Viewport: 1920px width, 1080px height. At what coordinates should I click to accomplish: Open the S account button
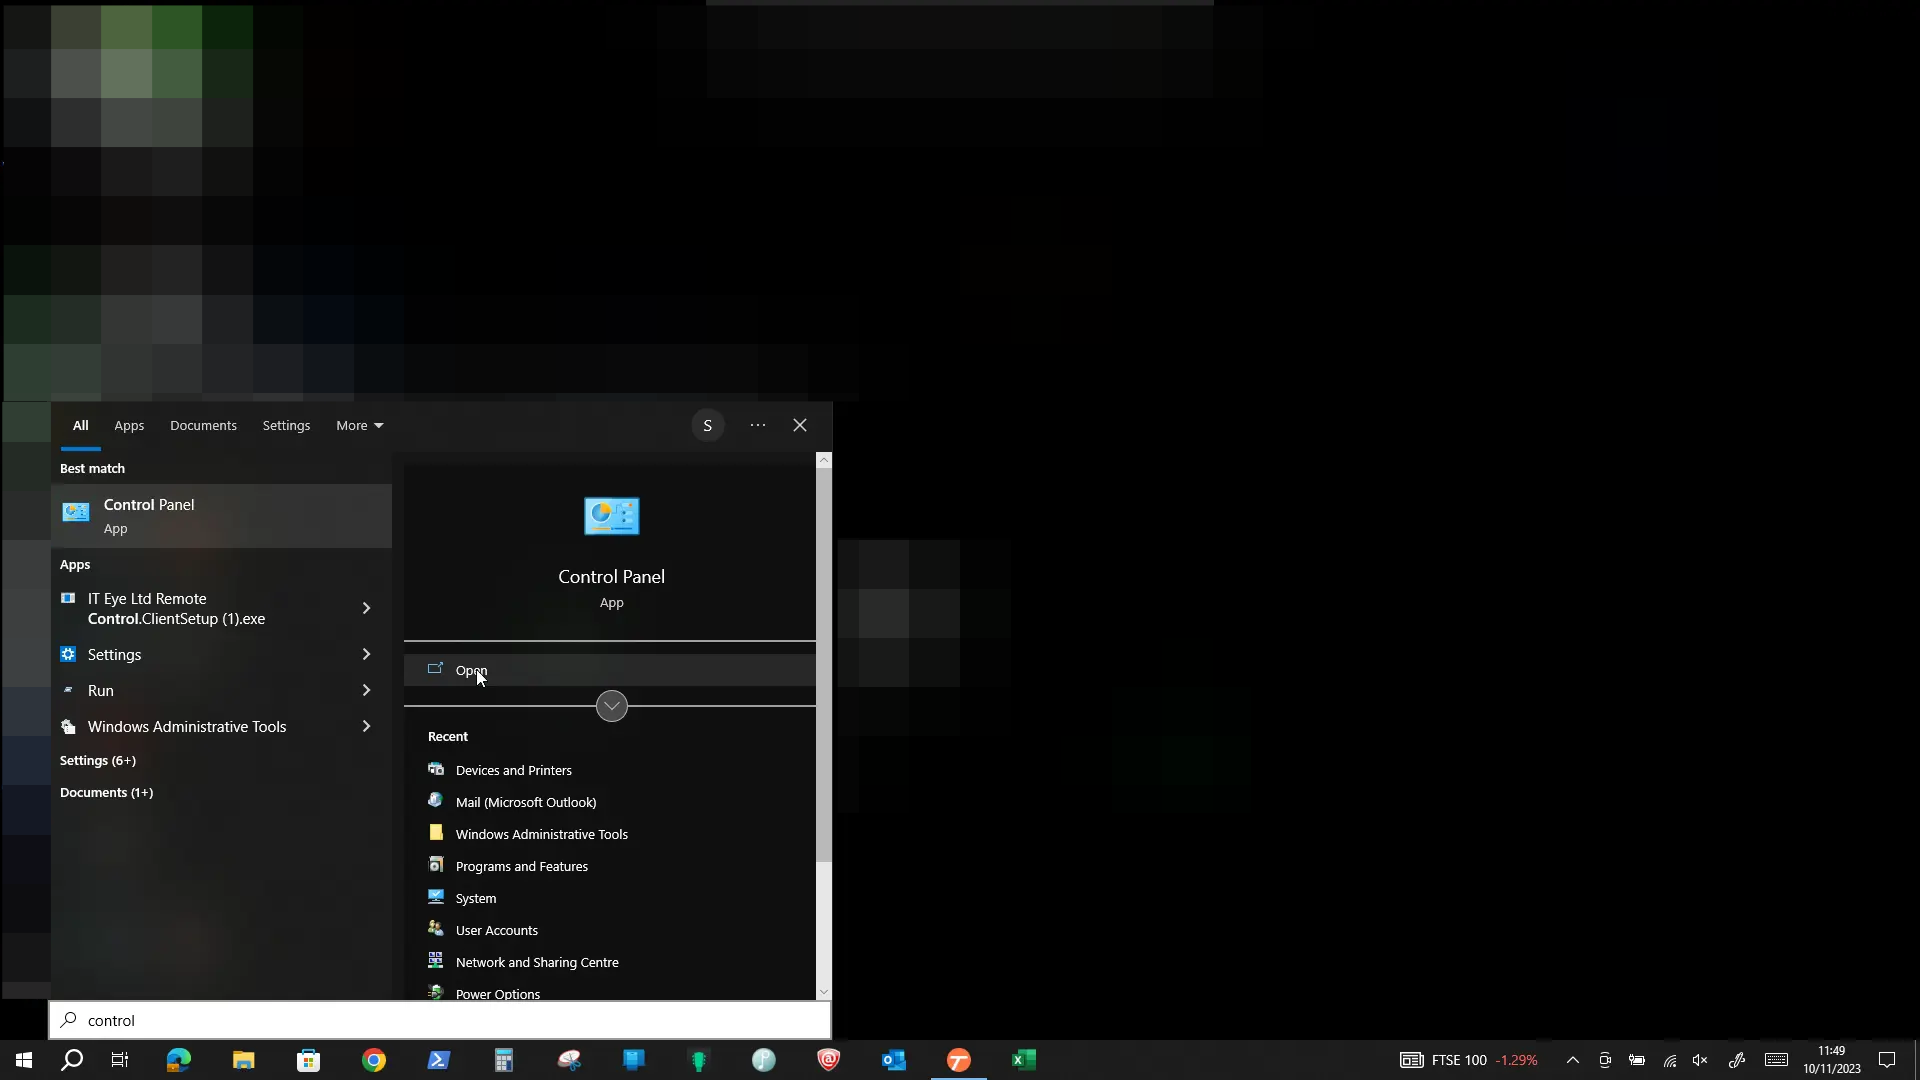click(x=707, y=425)
